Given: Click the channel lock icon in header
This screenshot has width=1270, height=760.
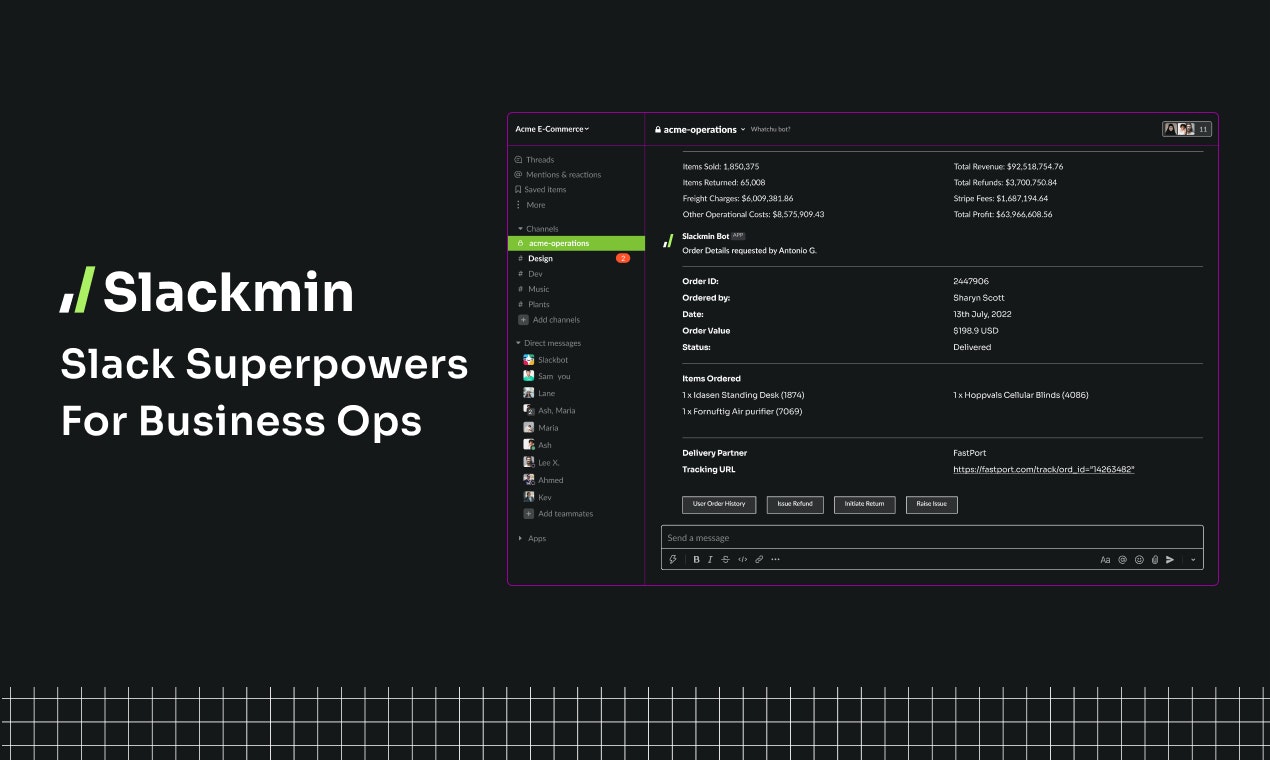Looking at the screenshot, I should [658, 130].
